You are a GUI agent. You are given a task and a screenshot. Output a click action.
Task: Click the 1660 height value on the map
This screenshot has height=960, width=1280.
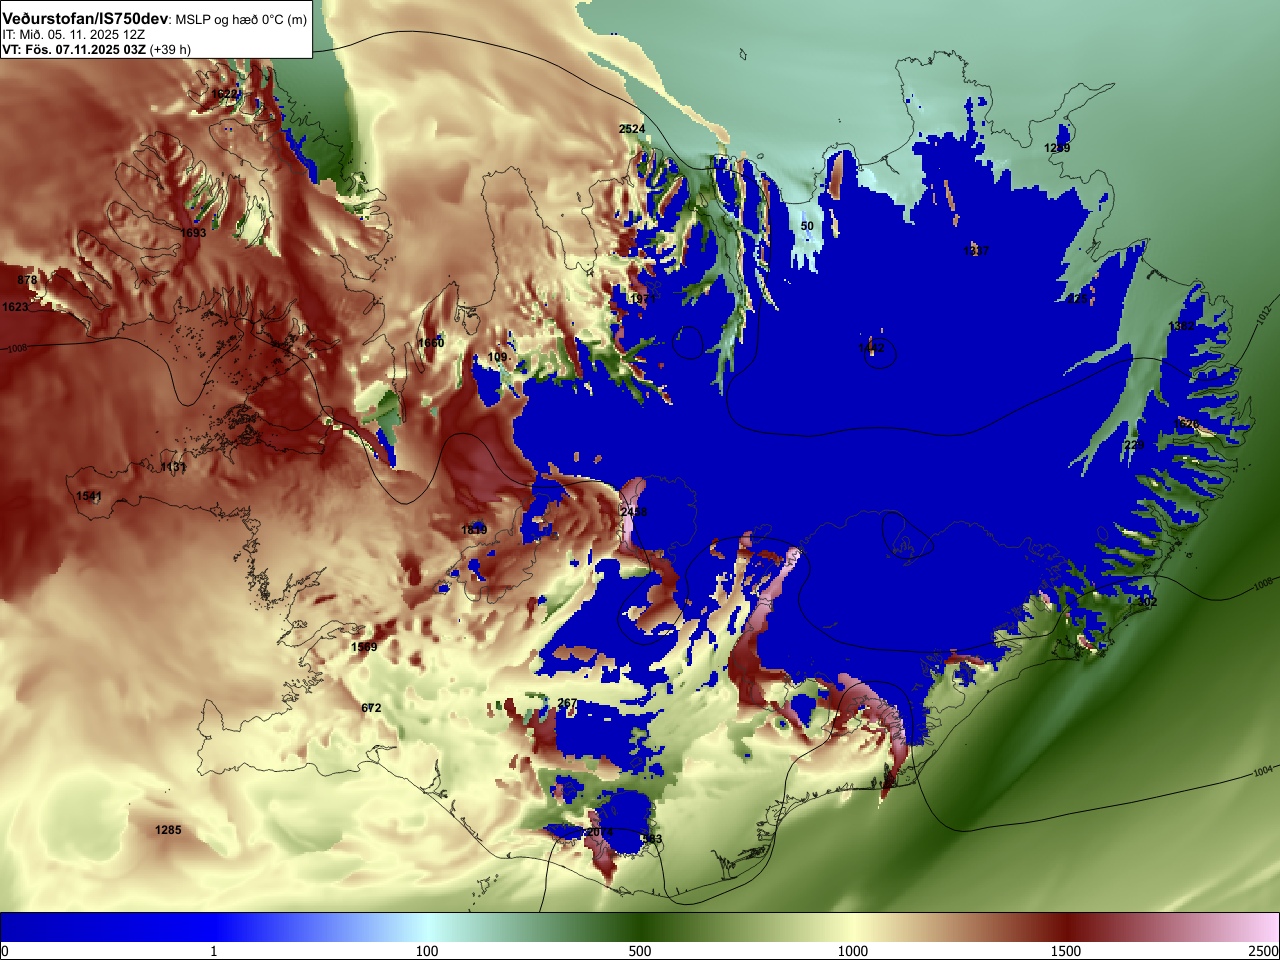pos(431,343)
